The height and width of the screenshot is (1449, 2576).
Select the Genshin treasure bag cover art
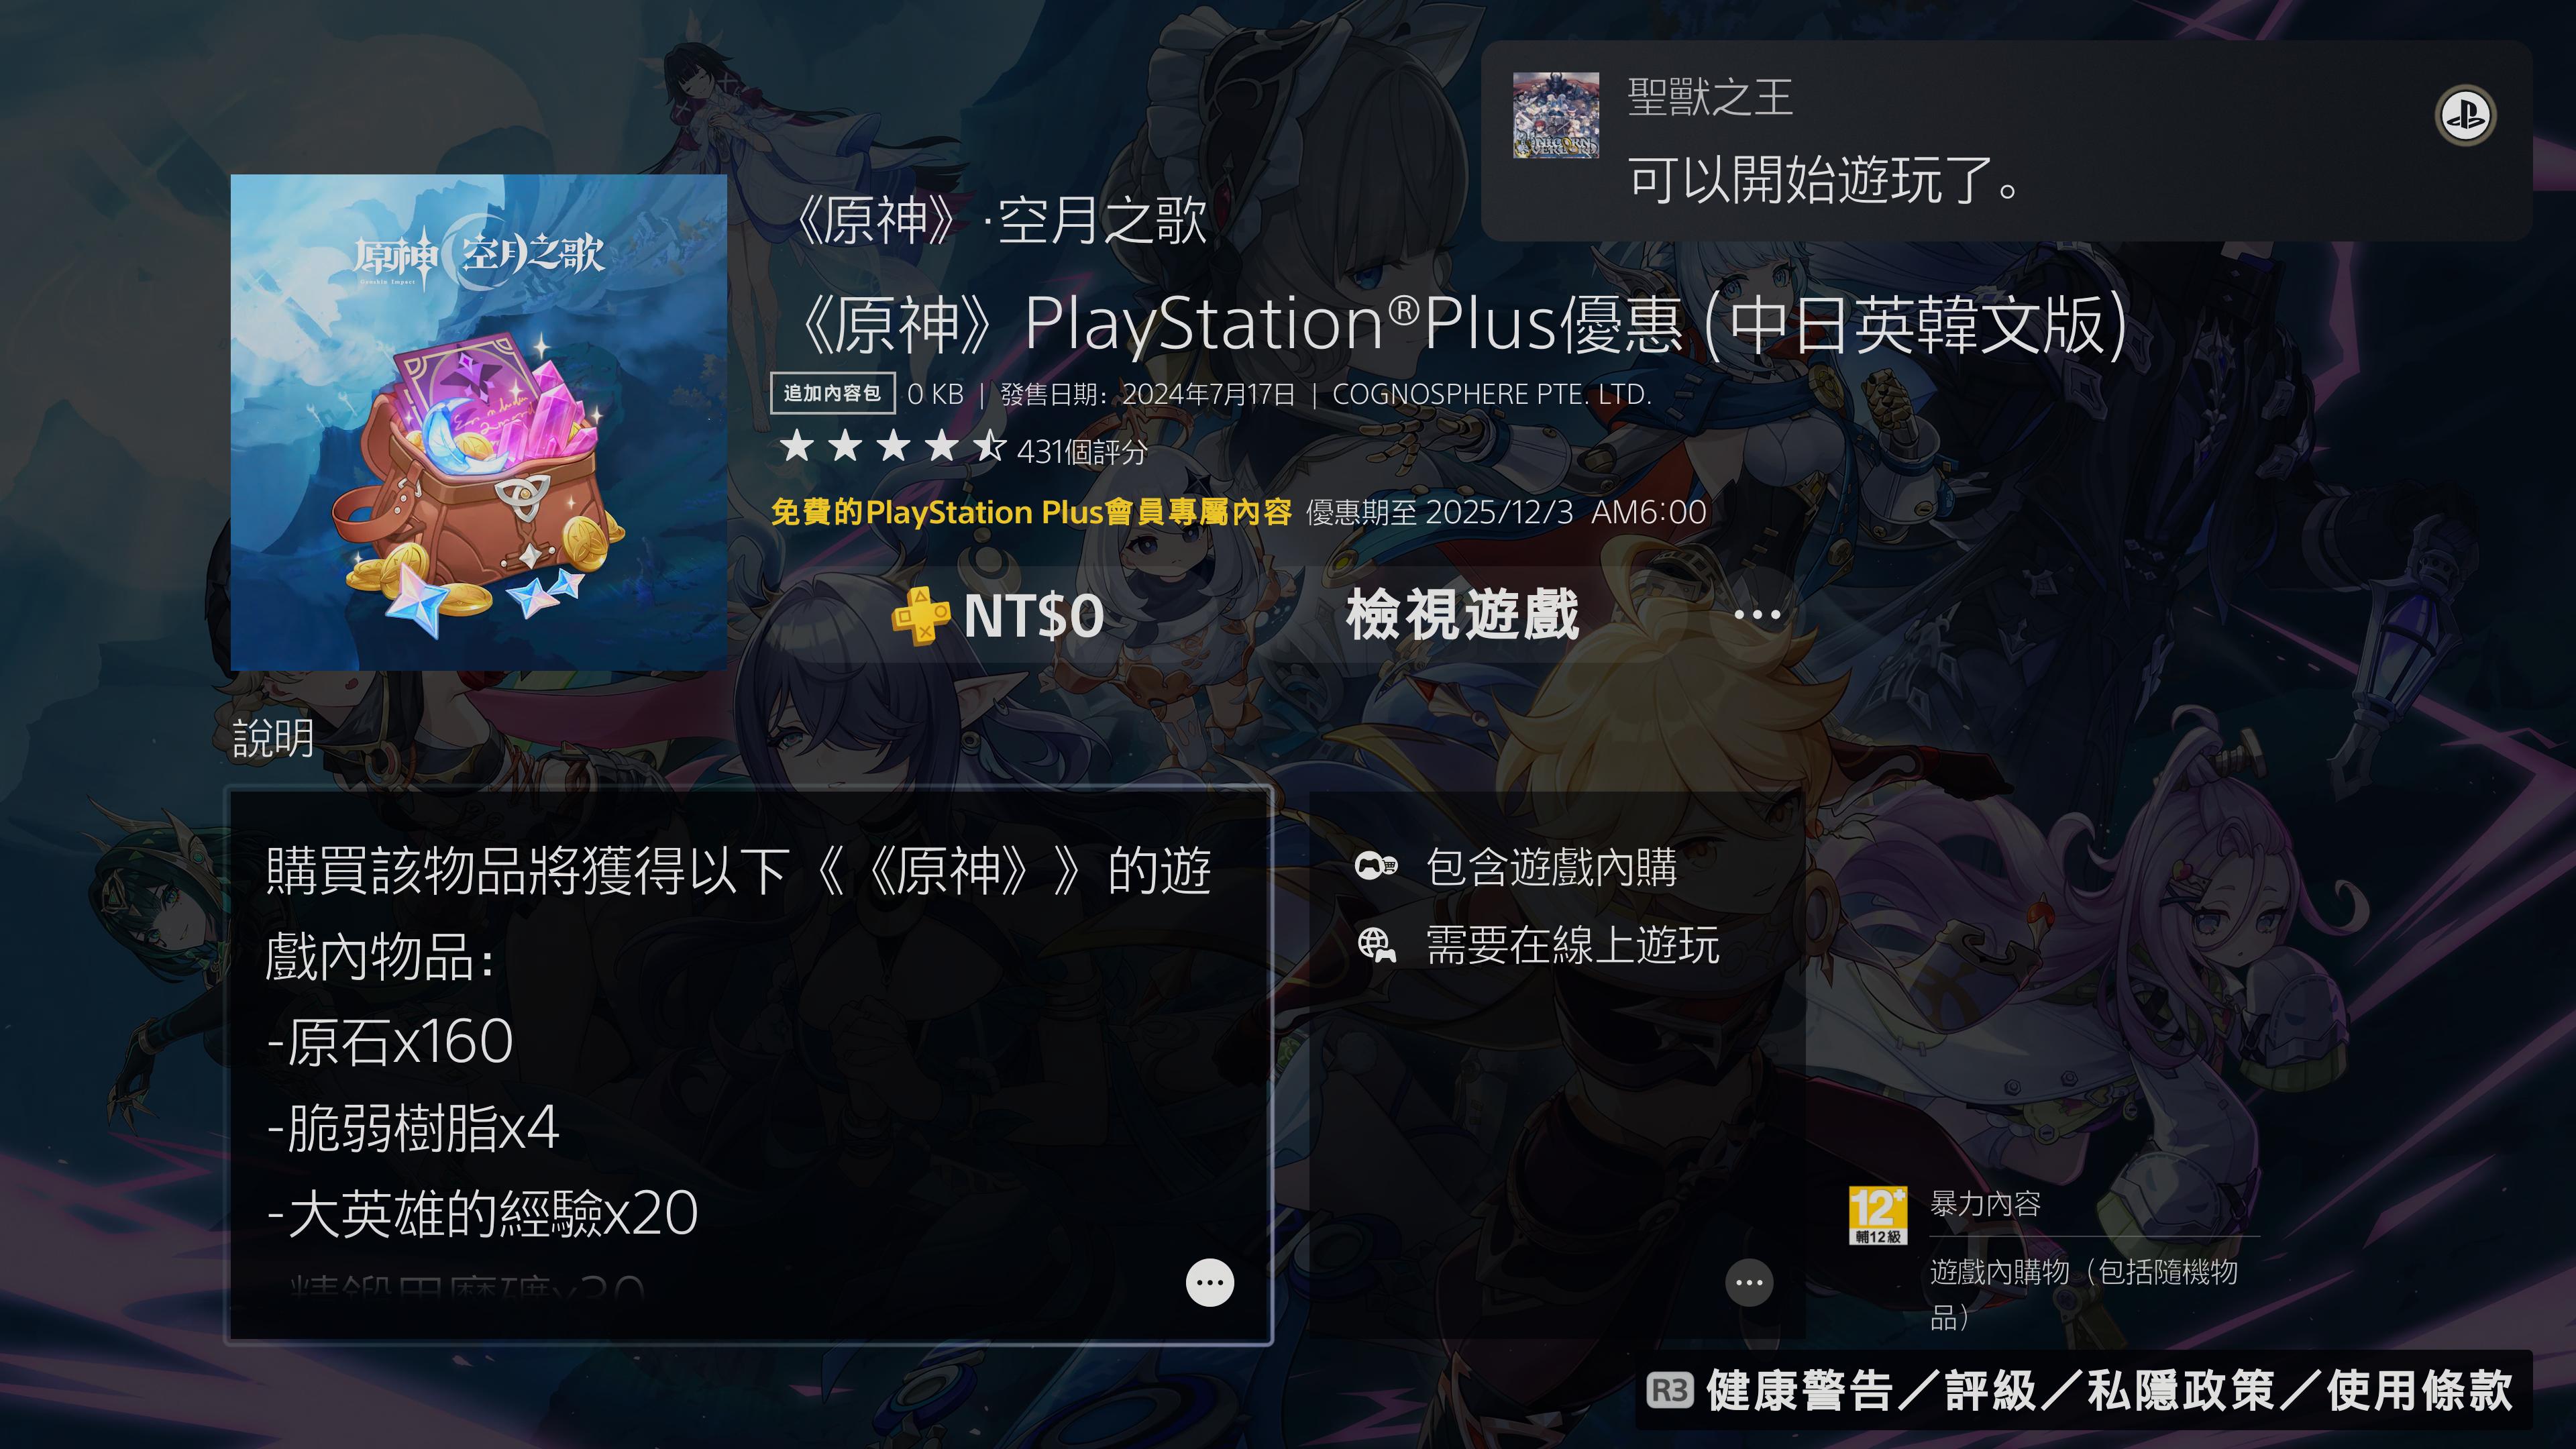[x=479, y=422]
